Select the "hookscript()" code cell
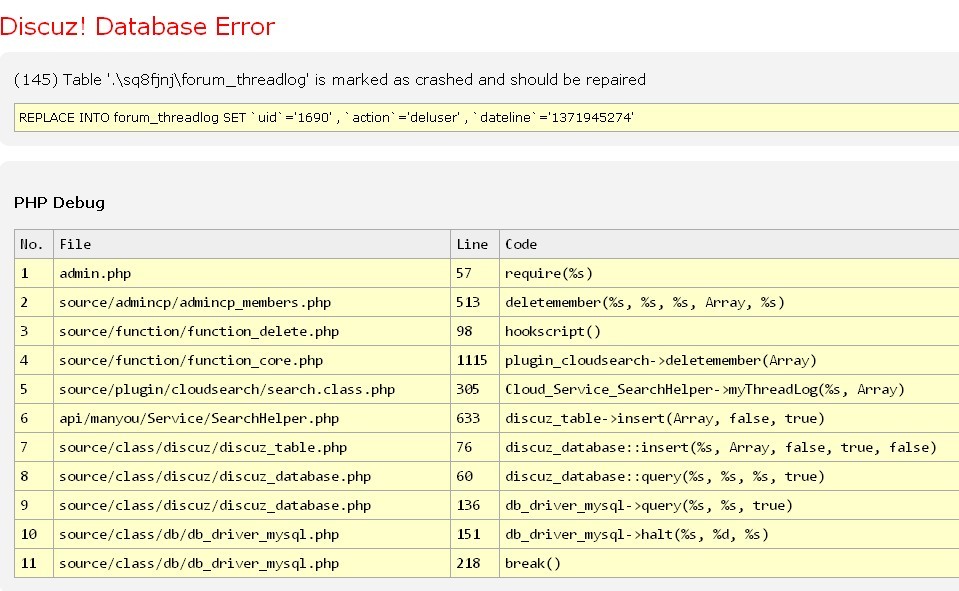959x591 pixels. [729, 331]
